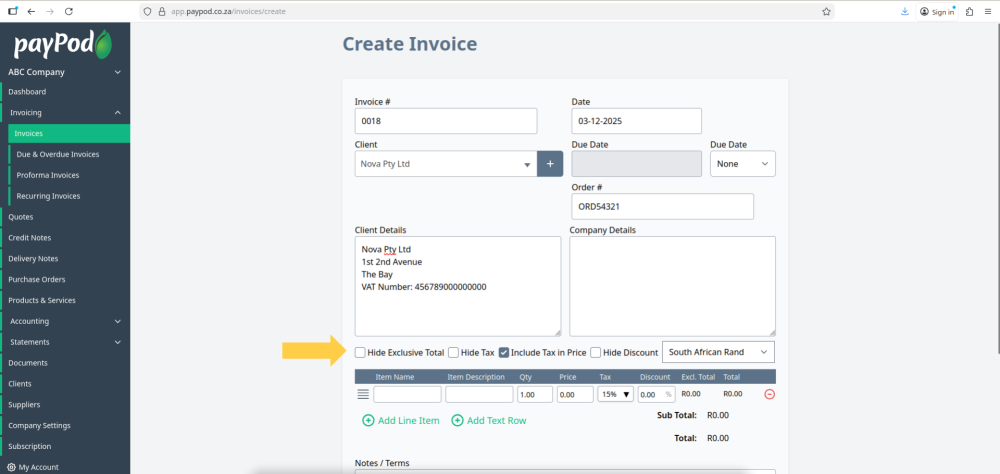This screenshot has width=1000, height=474.
Task: Open South African Rand currency dropdown
Action: pyautogui.click(x=719, y=352)
